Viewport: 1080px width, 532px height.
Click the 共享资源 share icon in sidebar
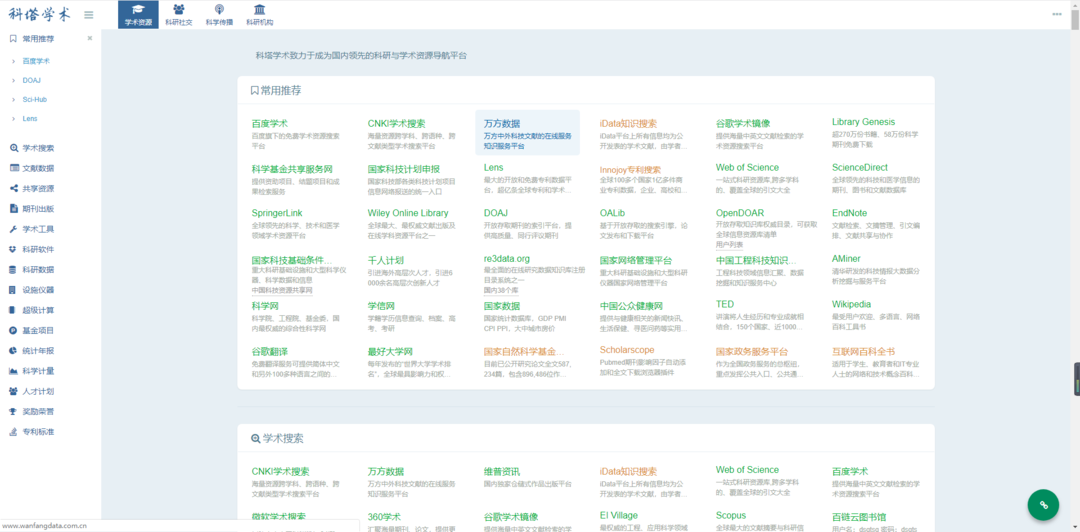pyautogui.click(x=14, y=189)
